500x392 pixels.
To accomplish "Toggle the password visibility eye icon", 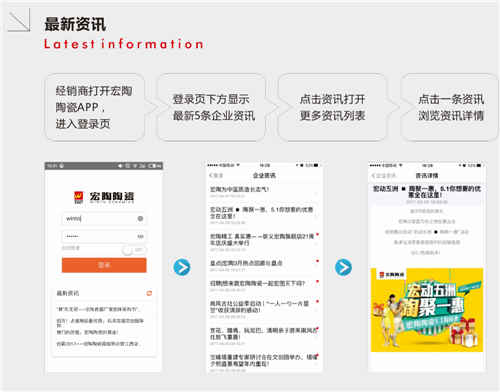I will pyautogui.click(x=140, y=236).
